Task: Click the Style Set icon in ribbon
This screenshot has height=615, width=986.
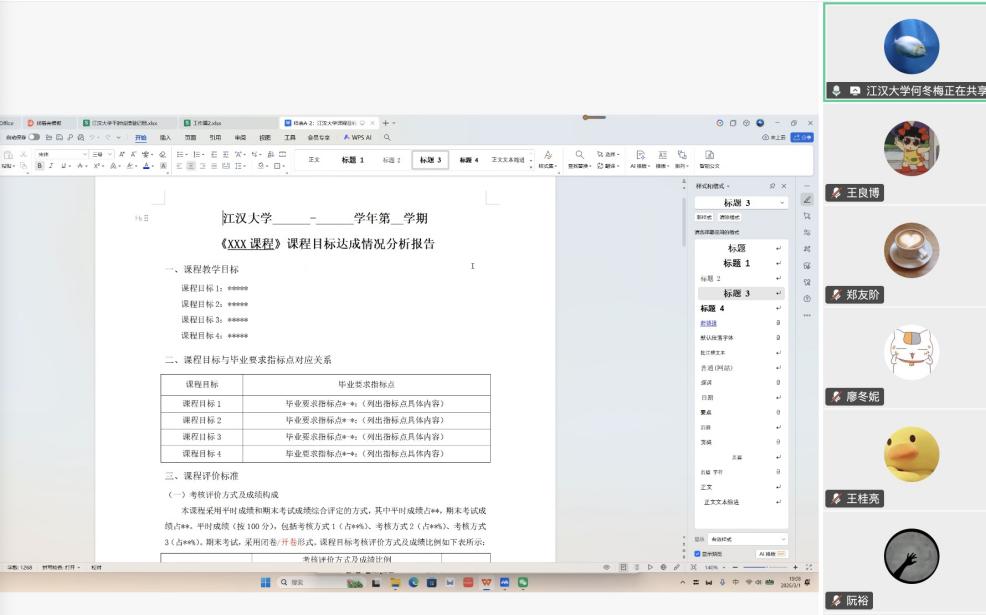Action: 547,155
